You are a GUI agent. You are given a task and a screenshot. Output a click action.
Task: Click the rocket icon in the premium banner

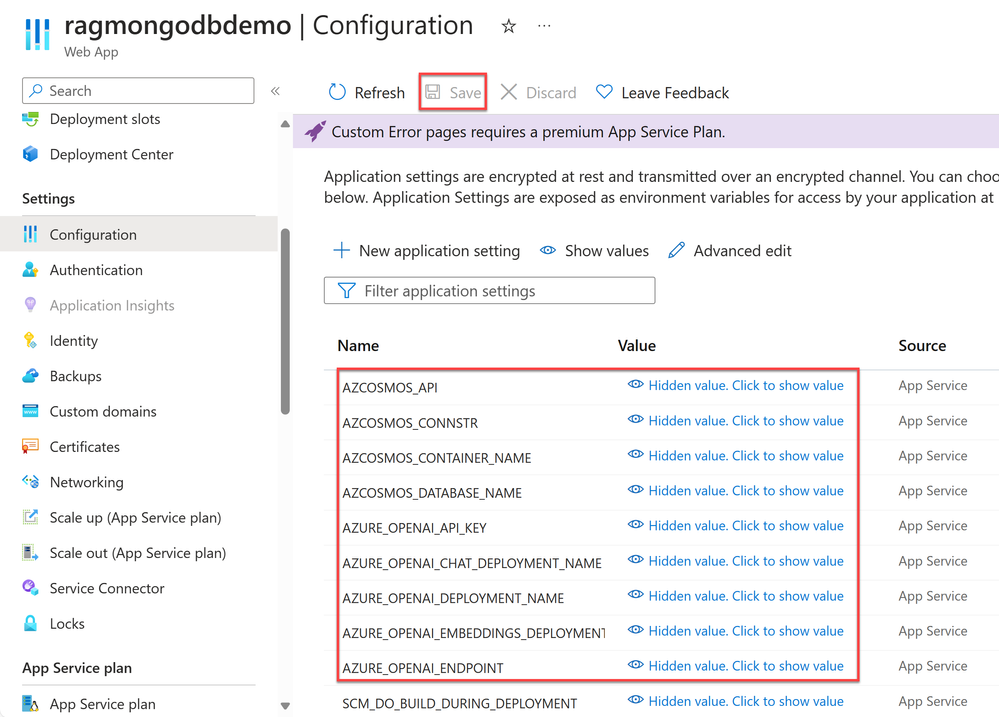pyautogui.click(x=315, y=131)
